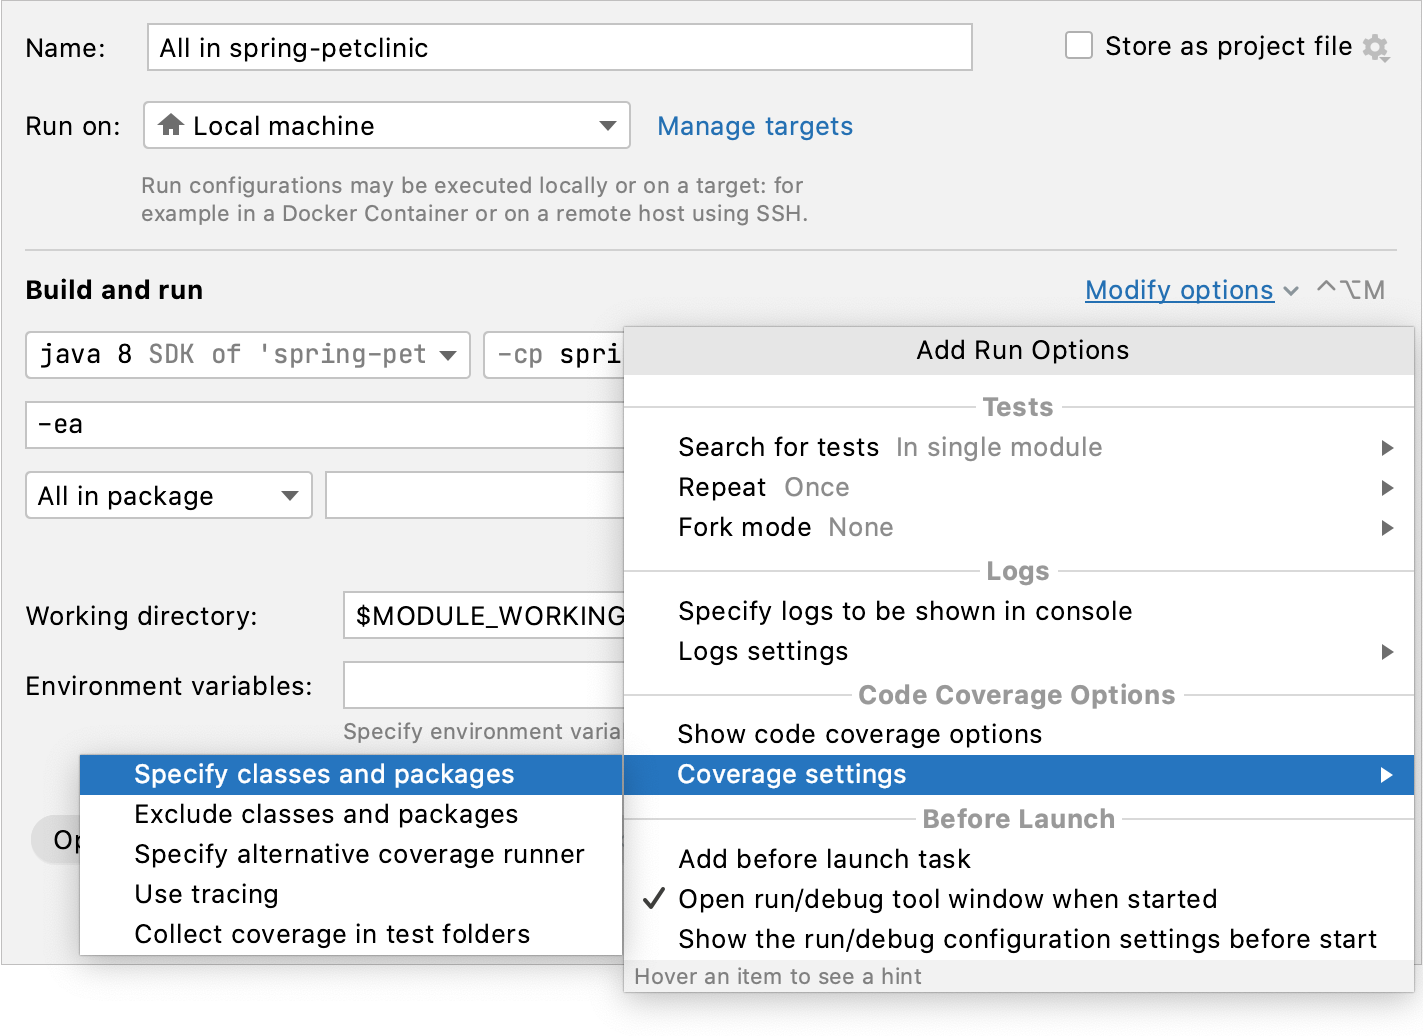The image size is (1423, 1036).
Task: Enable the Store as project file checkbox
Action: click(x=1078, y=45)
